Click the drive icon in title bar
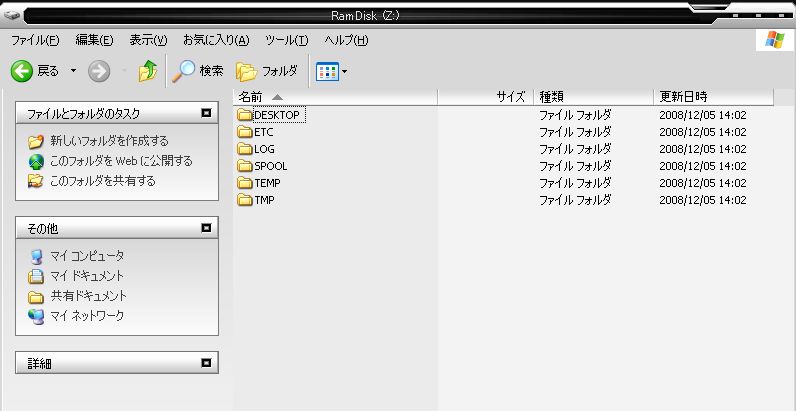This screenshot has width=796, height=411. [12, 15]
